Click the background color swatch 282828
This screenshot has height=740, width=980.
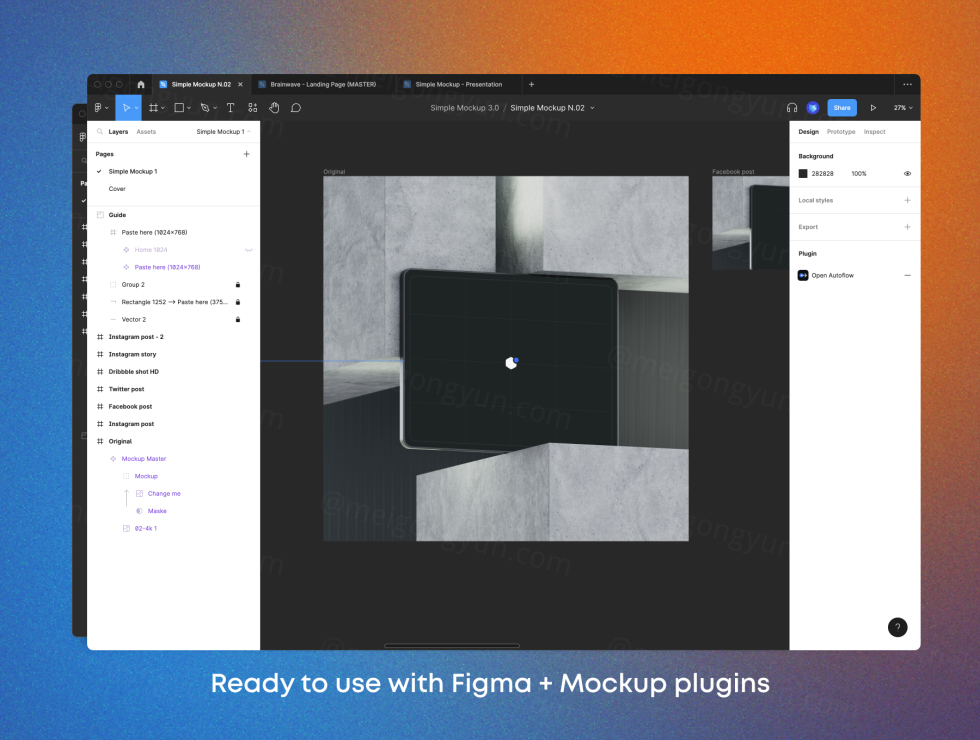coord(803,174)
